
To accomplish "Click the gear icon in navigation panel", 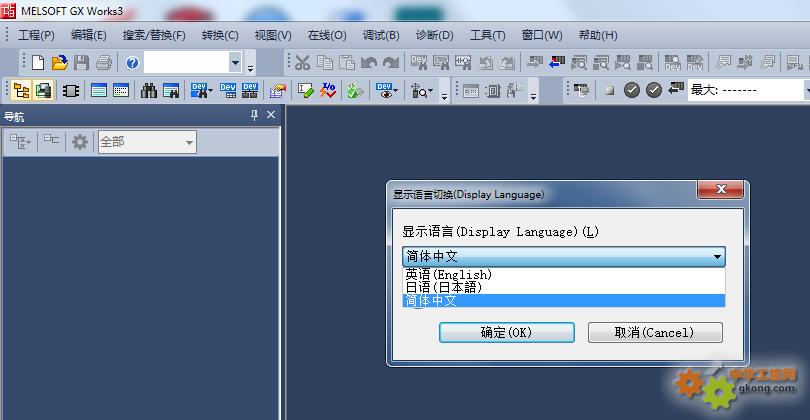I will 80,142.
